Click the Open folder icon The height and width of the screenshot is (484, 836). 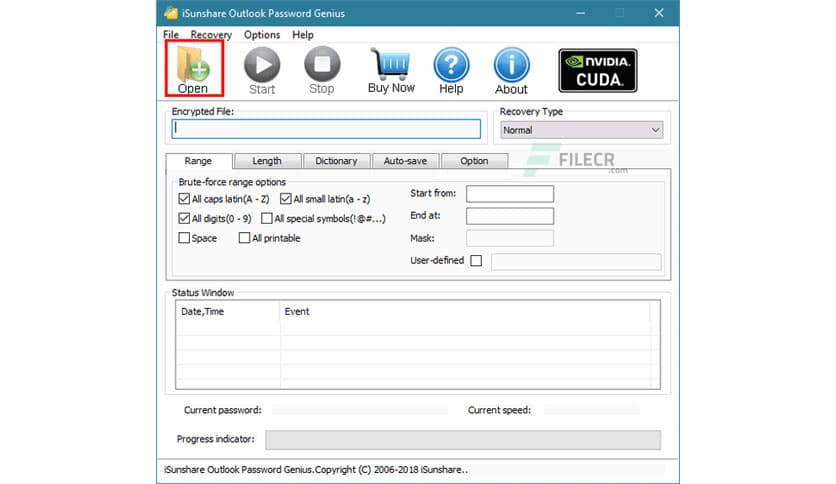[194, 69]
